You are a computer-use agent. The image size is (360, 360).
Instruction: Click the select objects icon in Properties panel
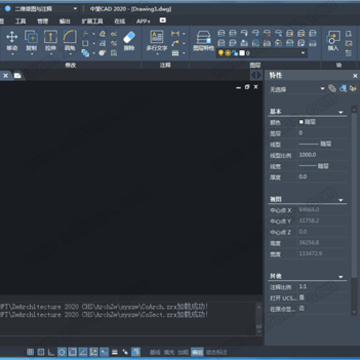pos(343,88)
